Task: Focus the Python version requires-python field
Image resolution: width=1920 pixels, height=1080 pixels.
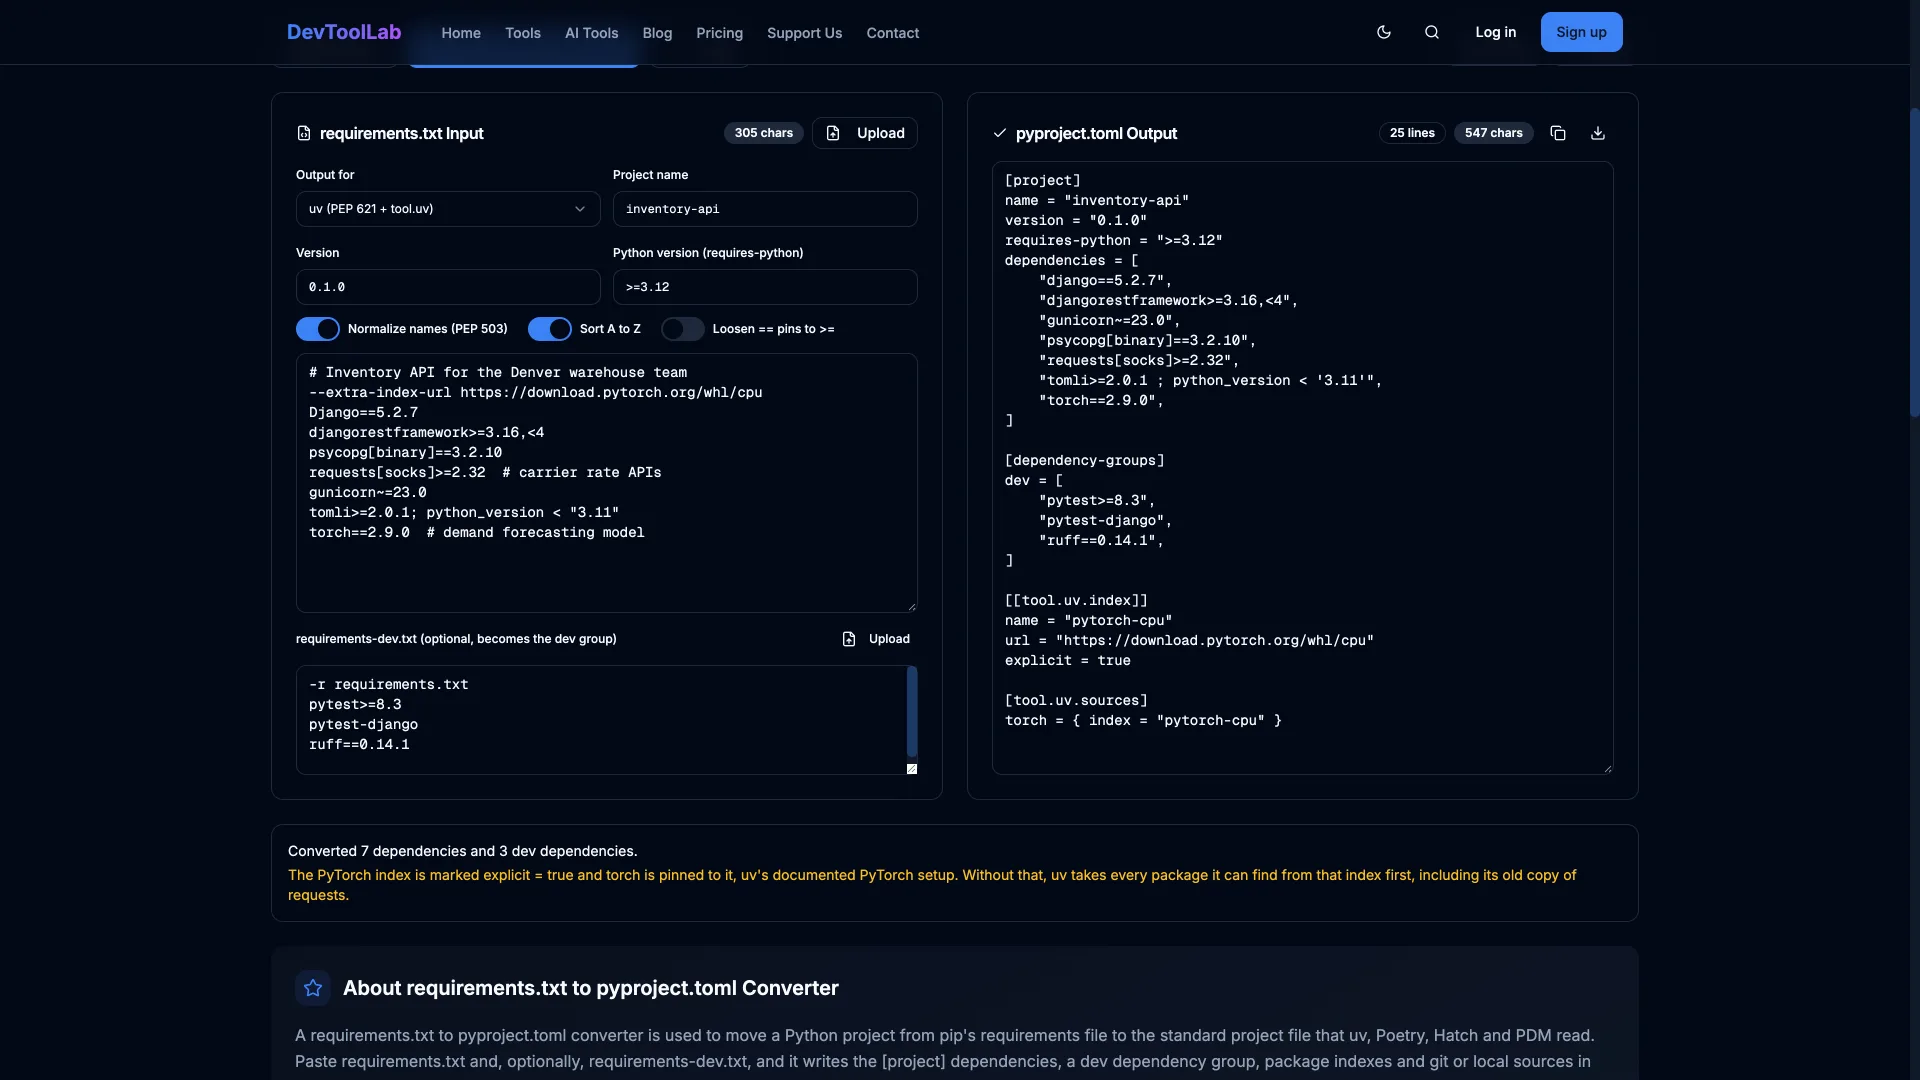Action: (x=765, y=287)
